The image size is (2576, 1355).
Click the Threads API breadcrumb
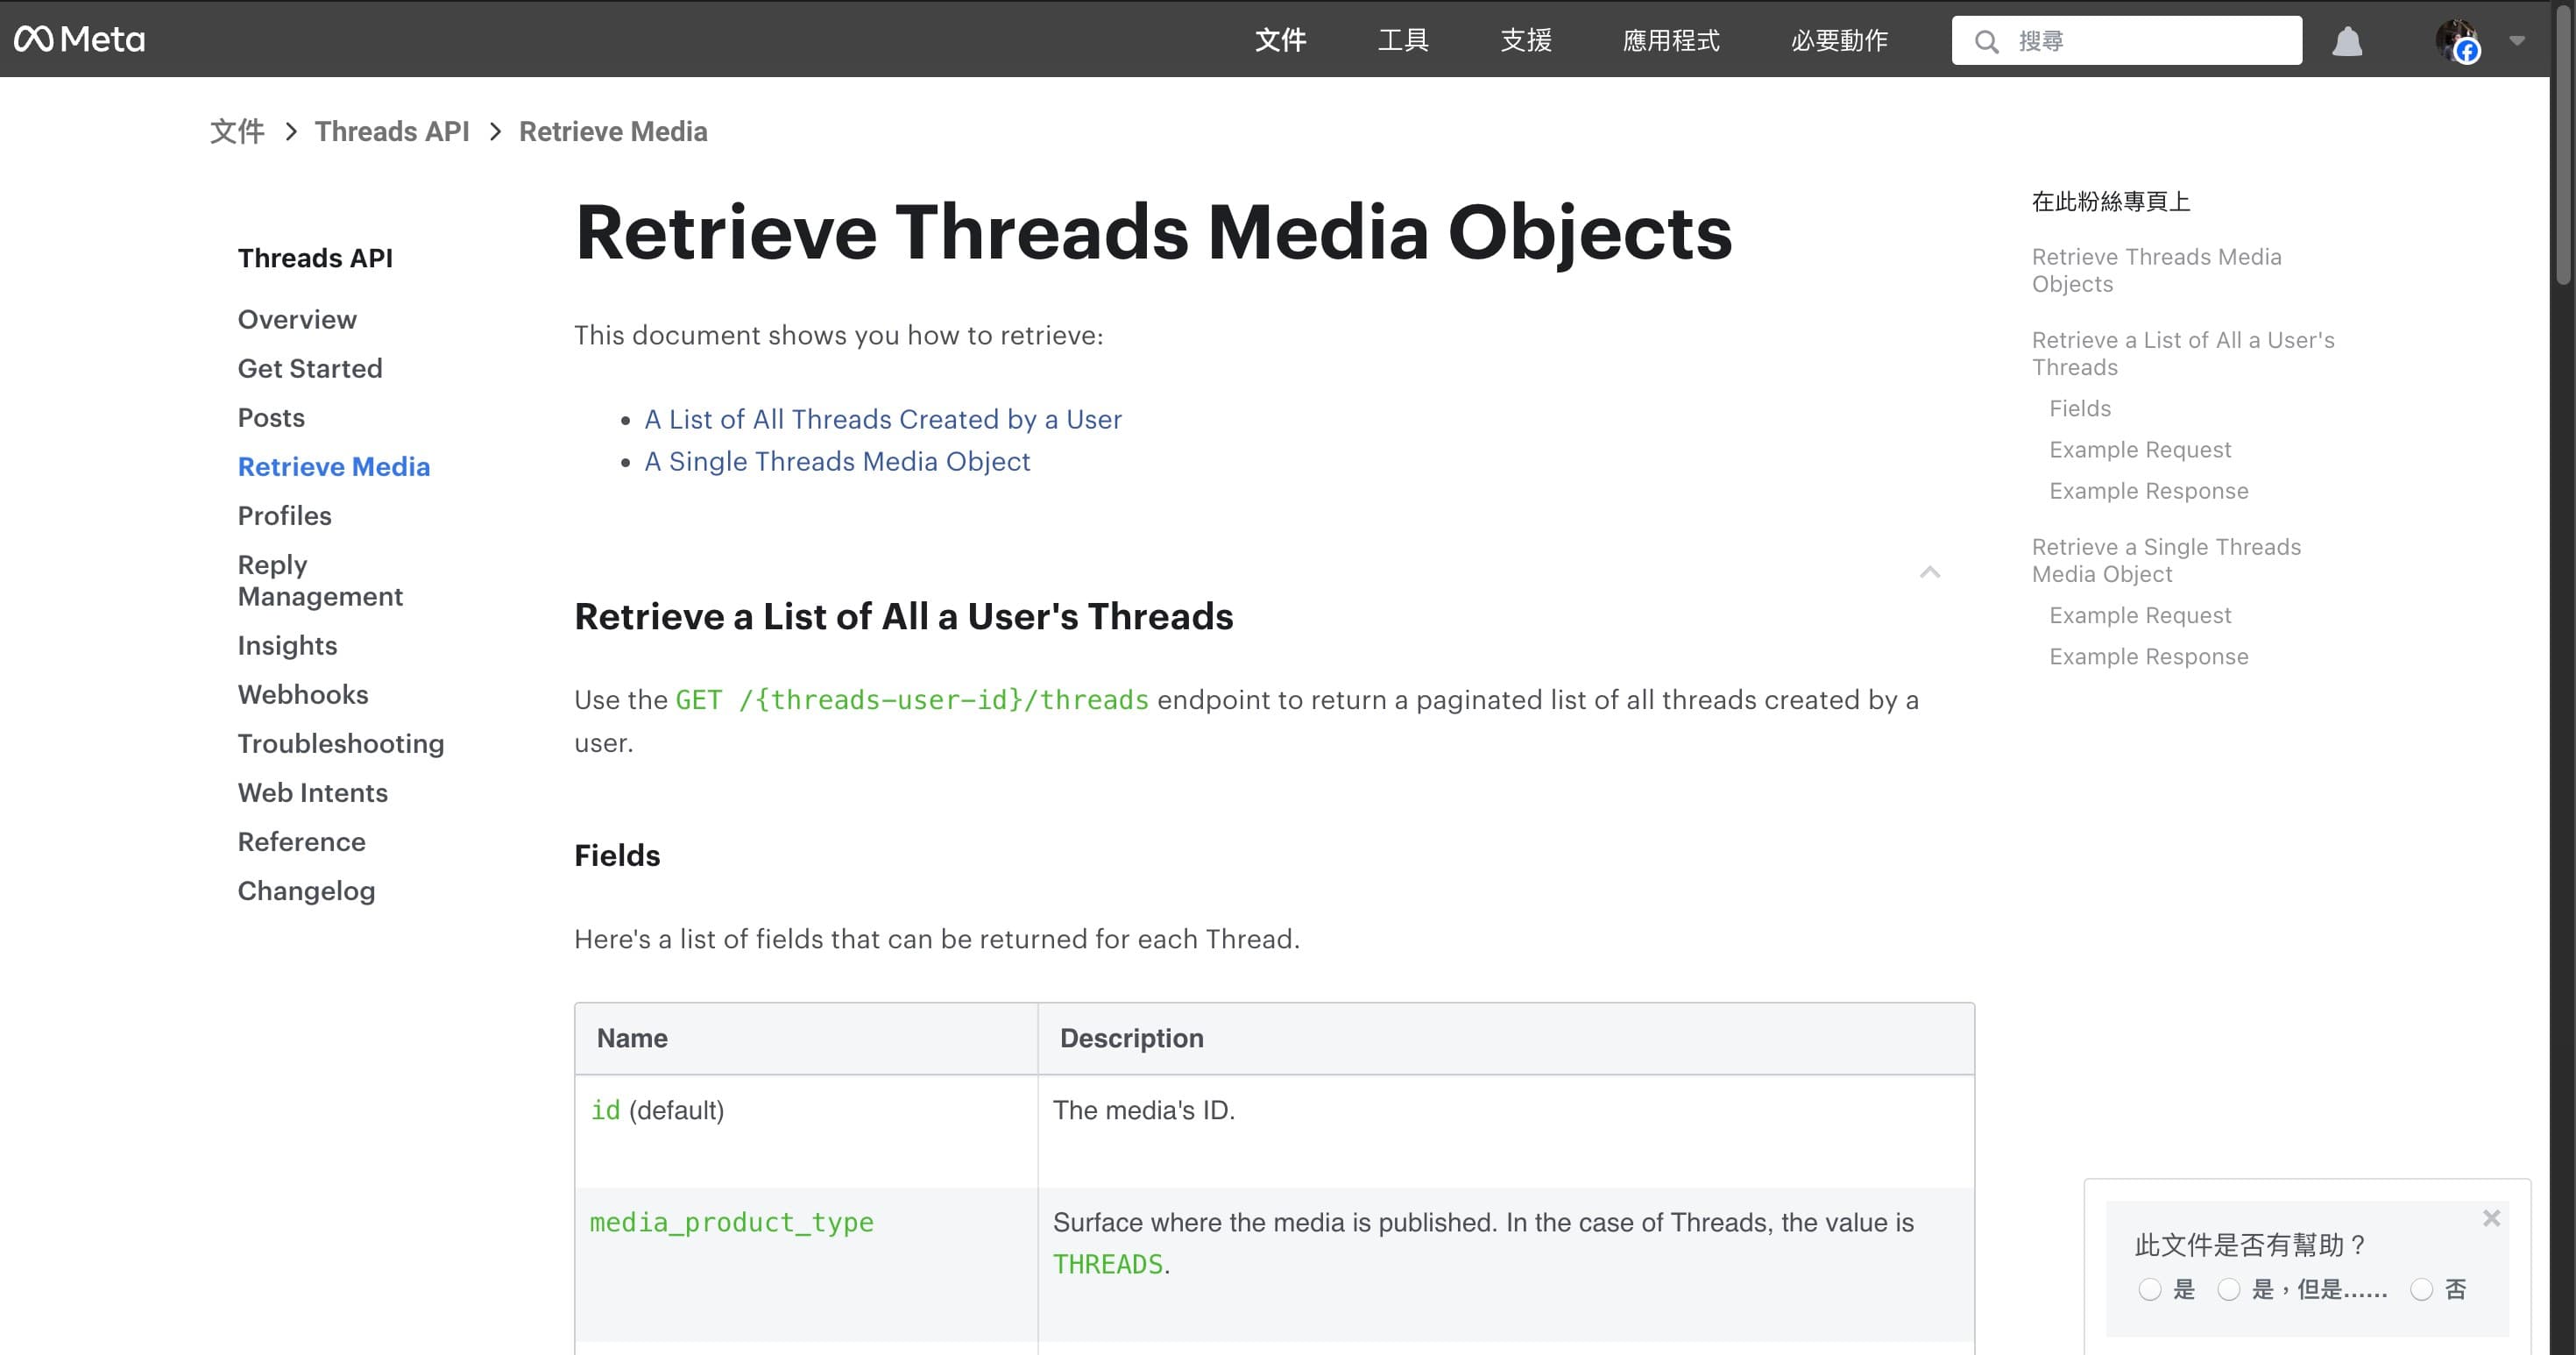(x=392, y=131)
